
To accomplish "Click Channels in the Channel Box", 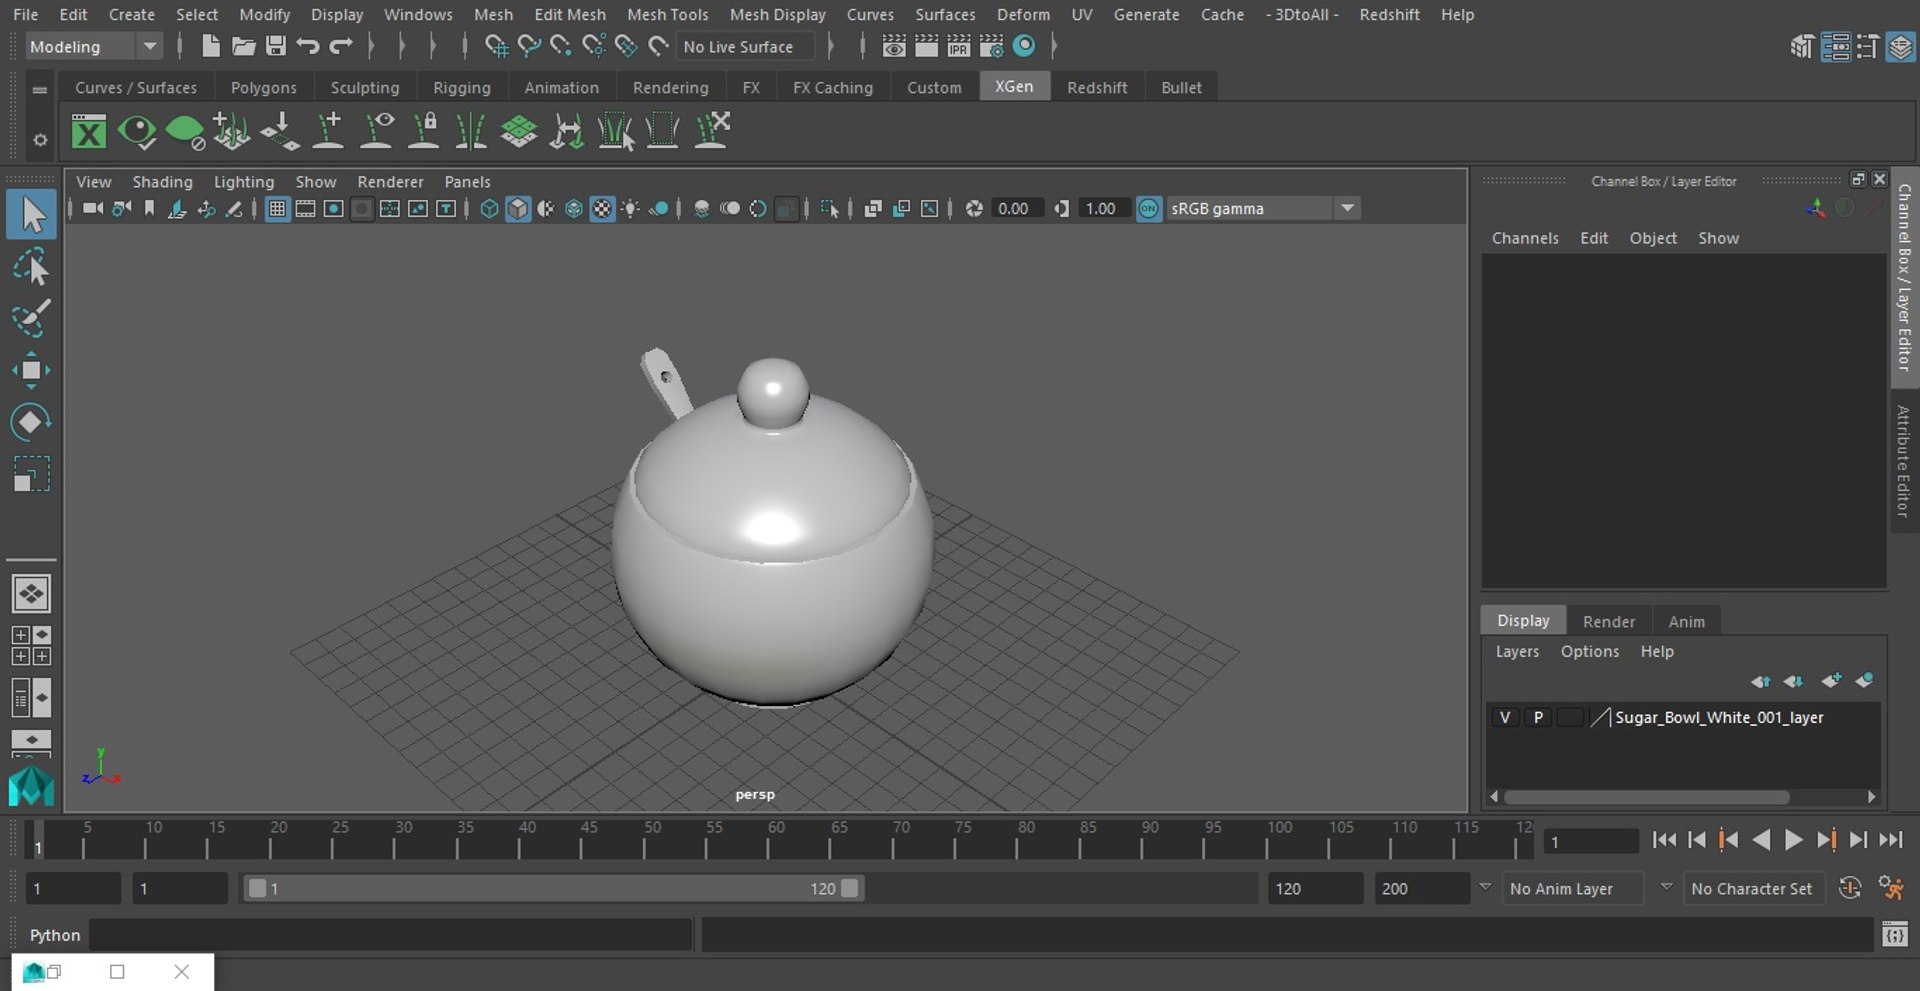I will 1525,238.
